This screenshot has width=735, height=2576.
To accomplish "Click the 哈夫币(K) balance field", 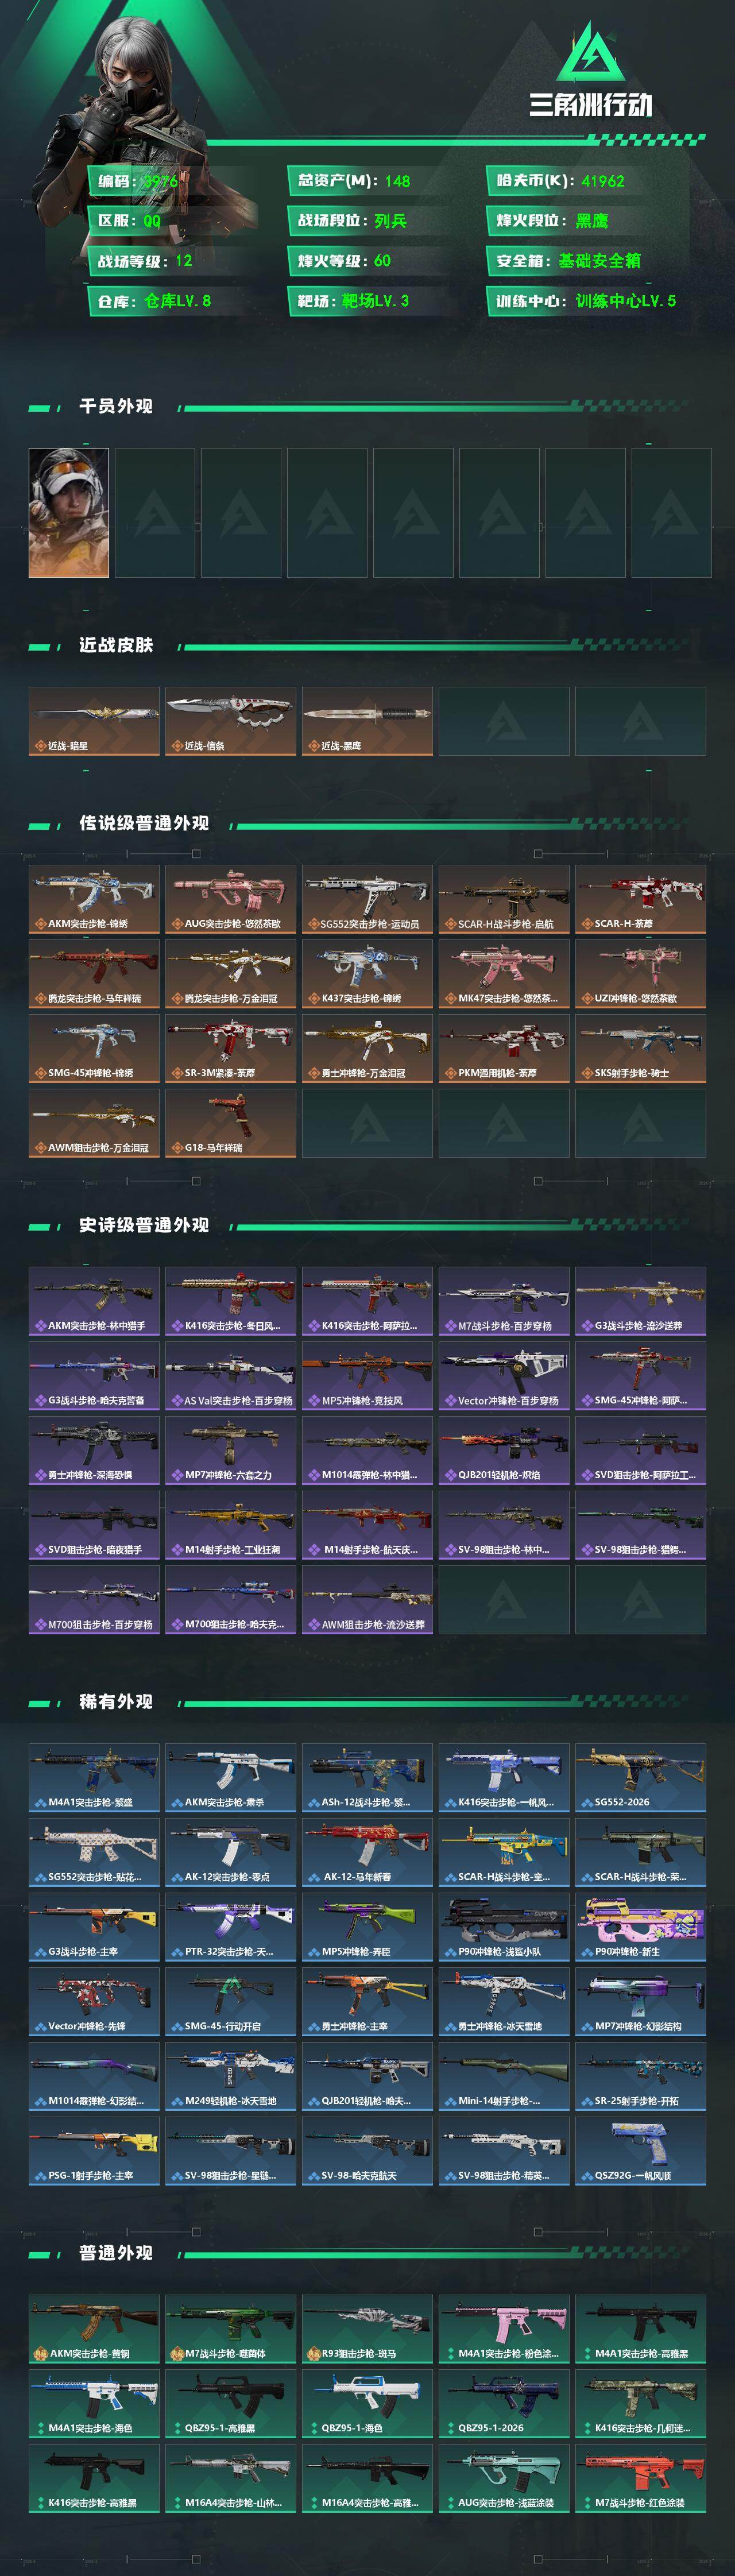I will [x=586, y=181].
